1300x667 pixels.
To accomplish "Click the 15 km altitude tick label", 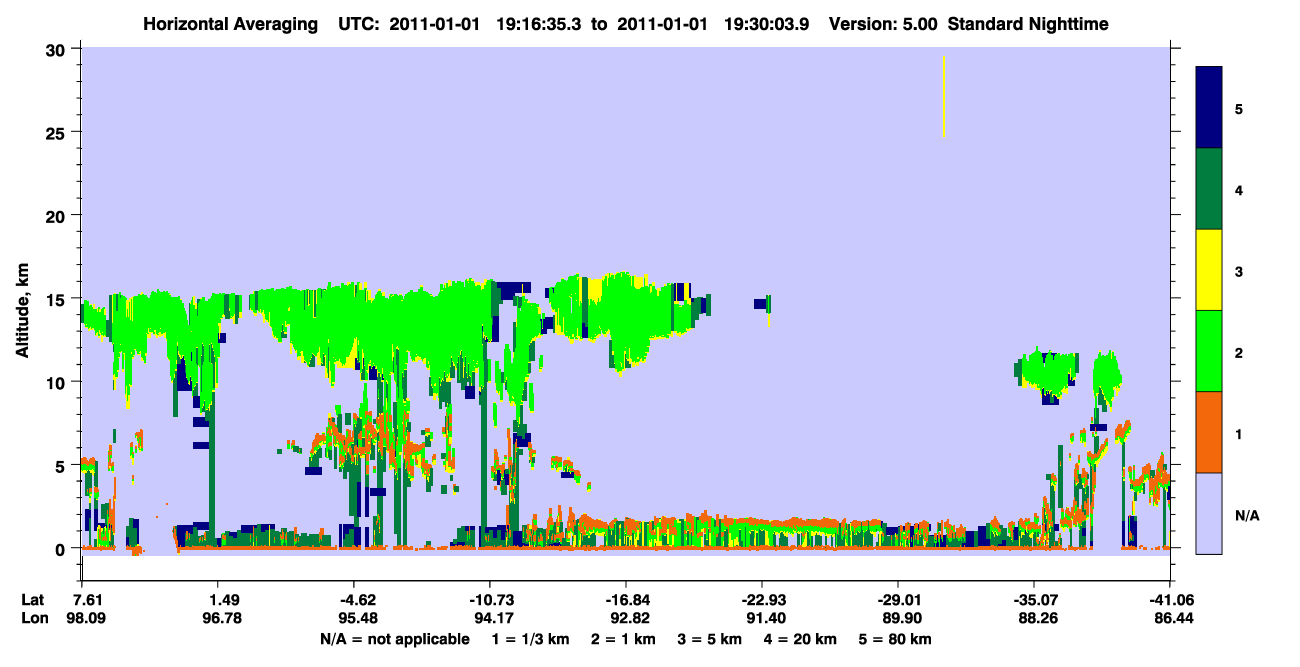I will (x=57, y=299).
